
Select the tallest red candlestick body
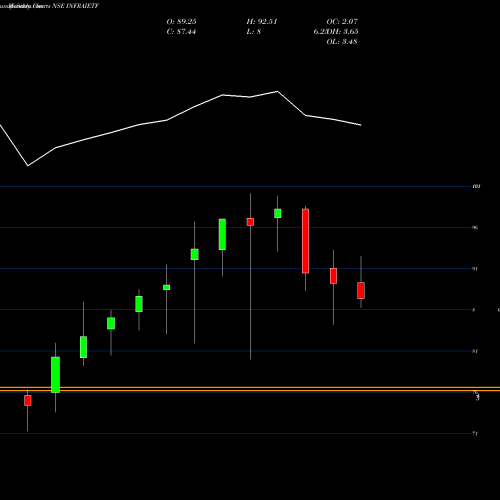(305, 241)
